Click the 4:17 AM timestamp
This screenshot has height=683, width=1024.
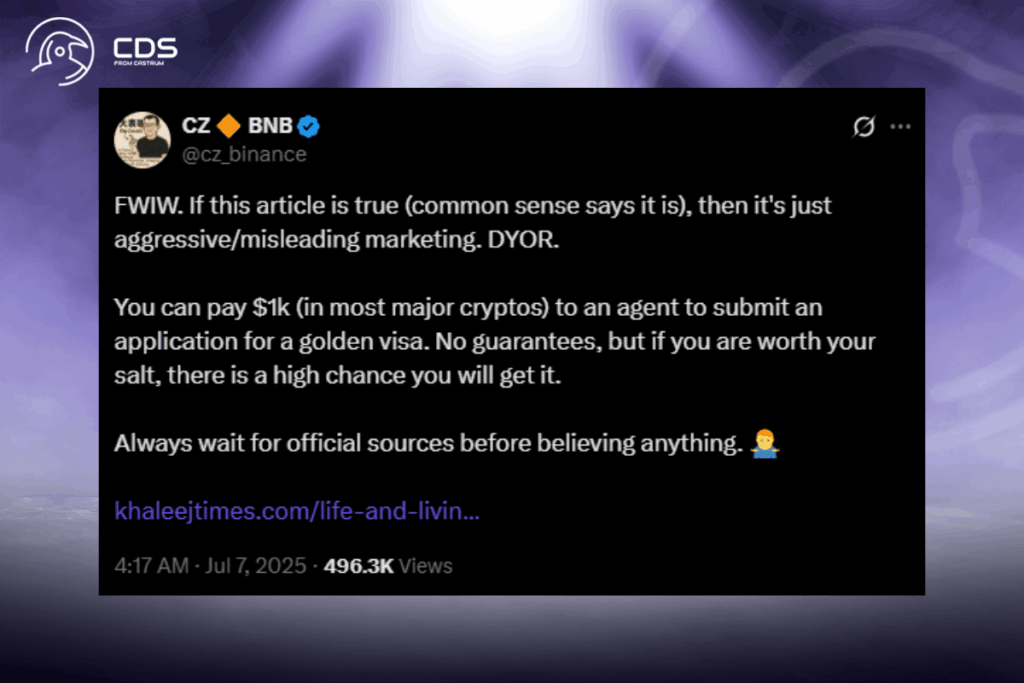coord(151,566)
